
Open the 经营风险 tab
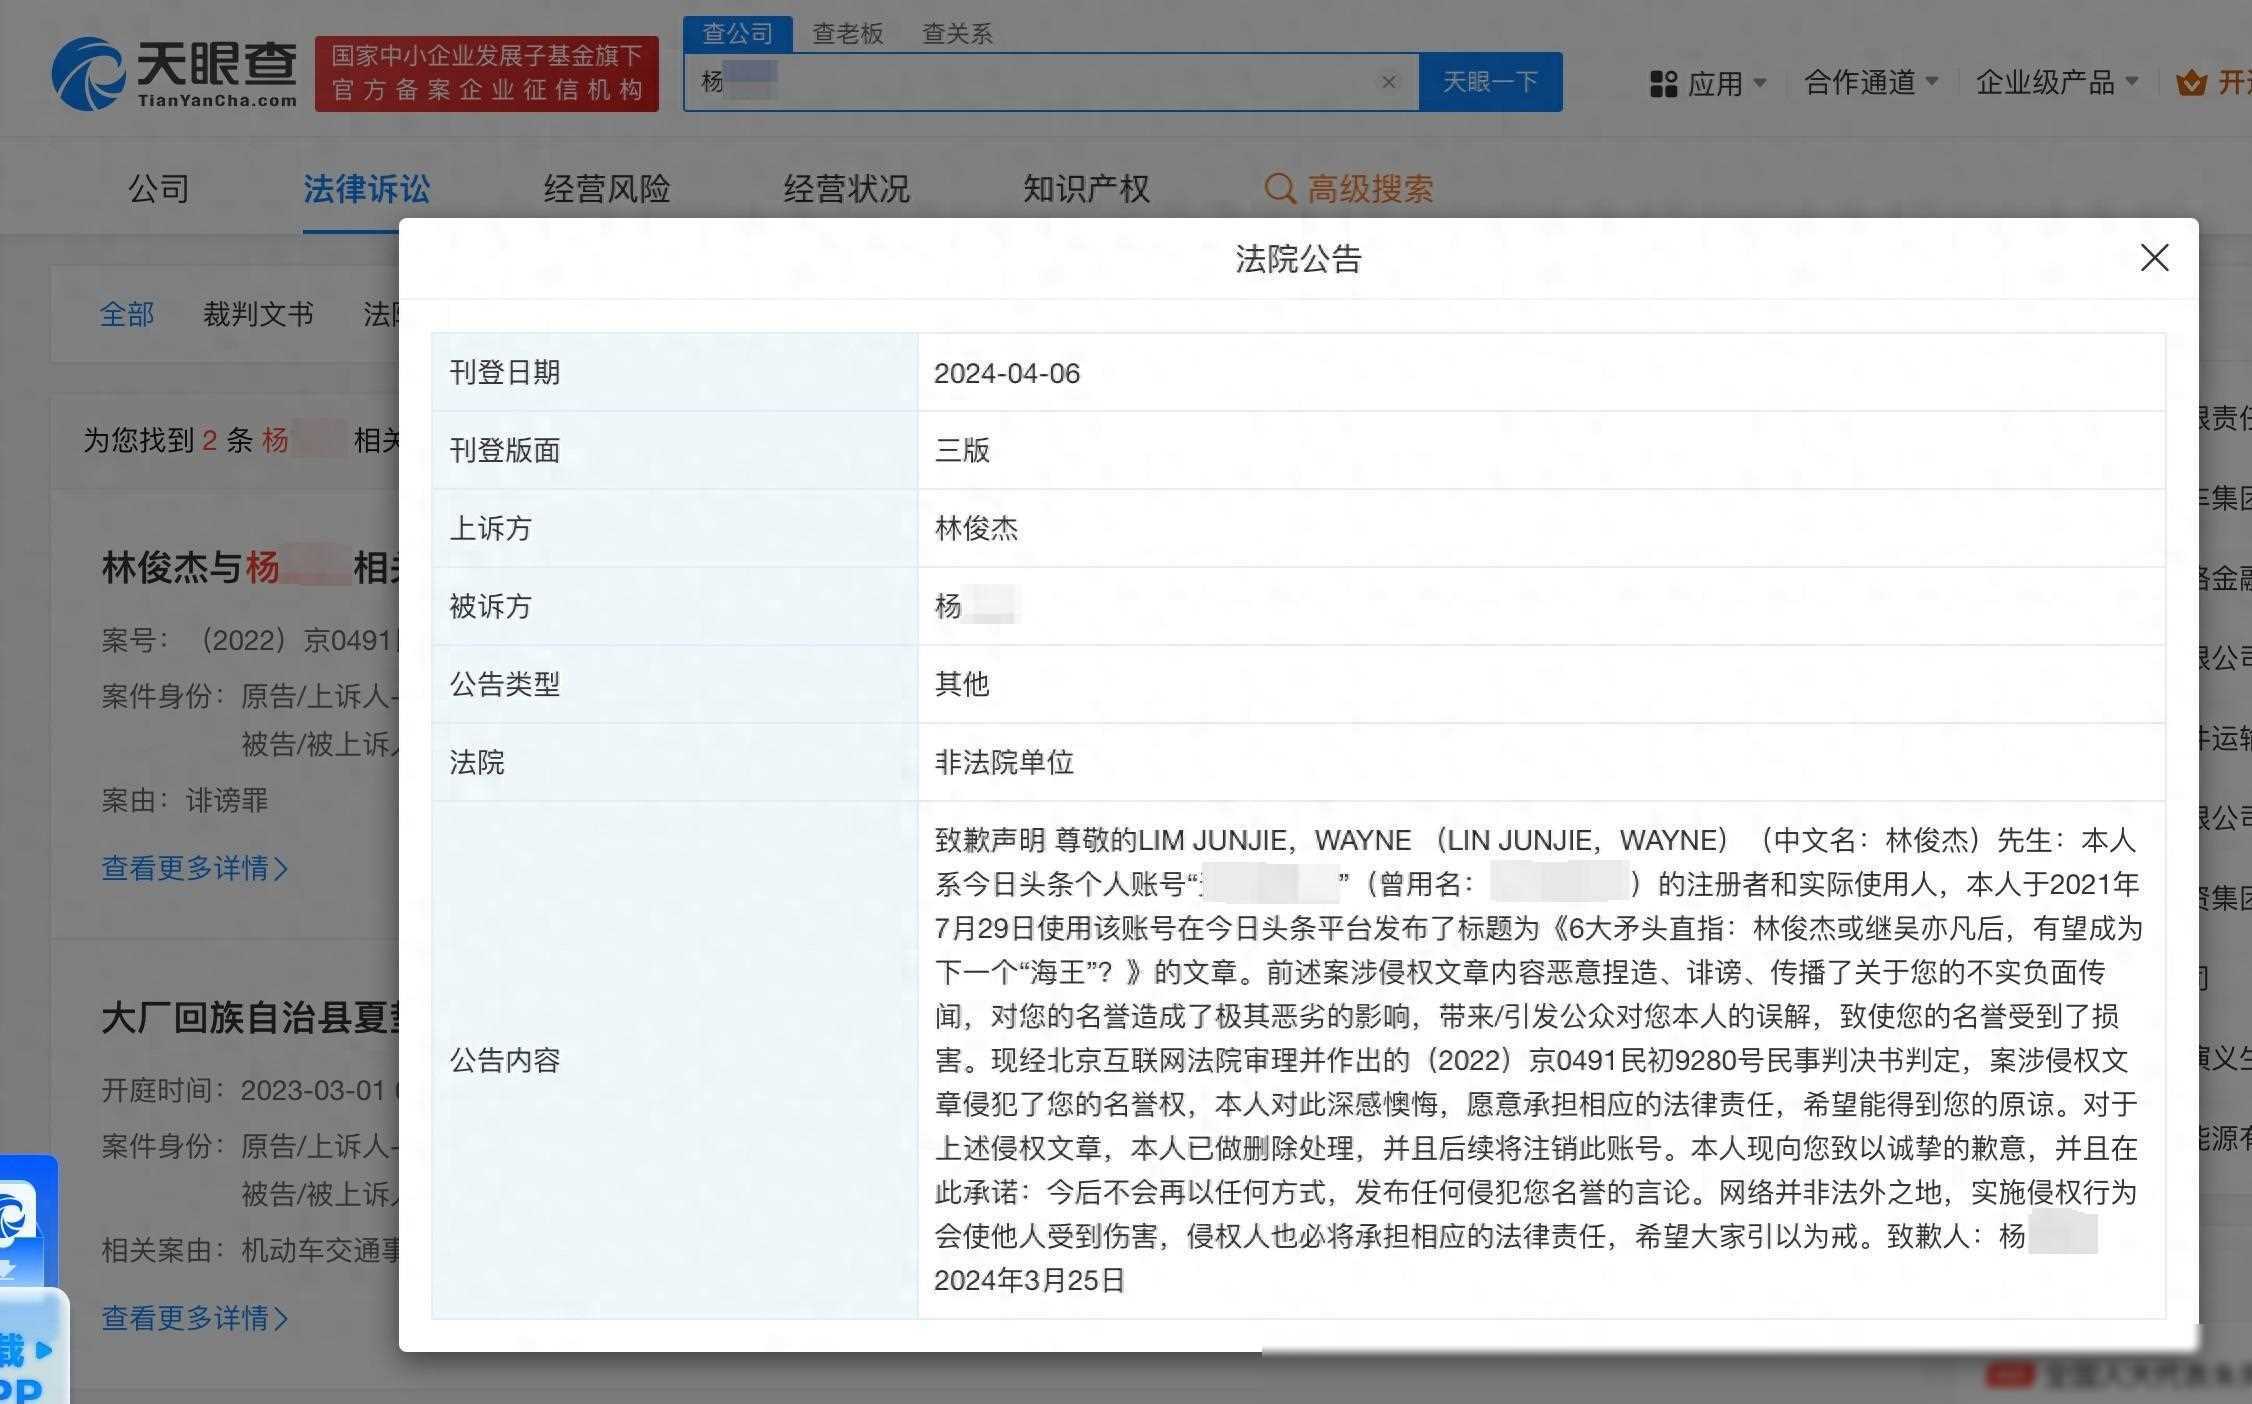click(607, 188)
